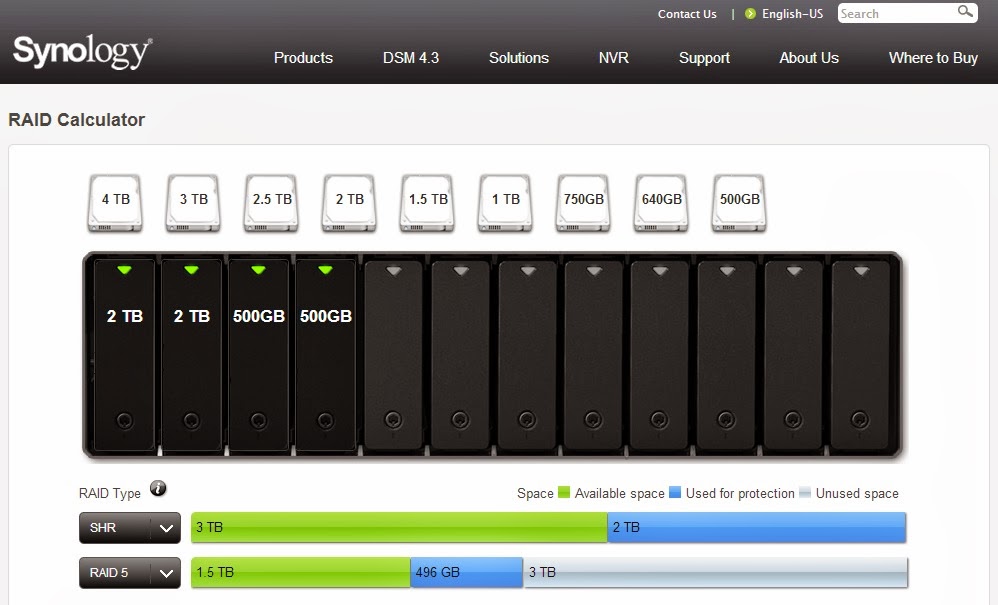Select the 750GB drive icon
The height and width of the screenshot is (605, 998).
point(582,200)
